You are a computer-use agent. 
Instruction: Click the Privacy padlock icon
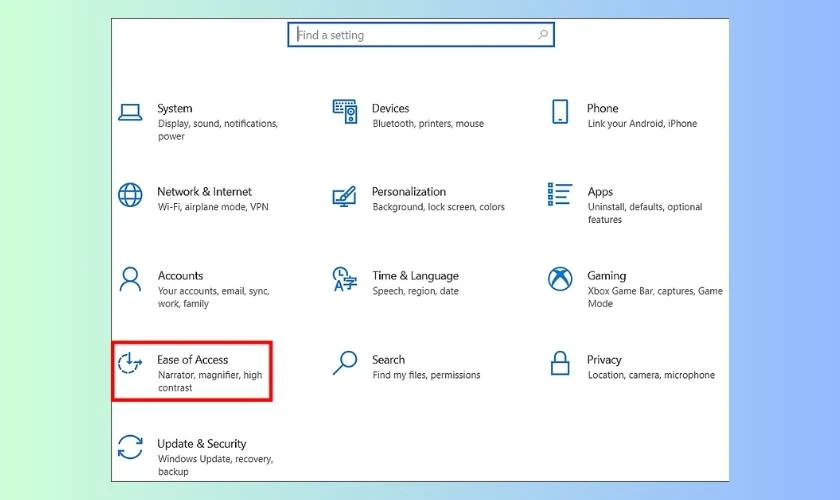pos(560,363)
